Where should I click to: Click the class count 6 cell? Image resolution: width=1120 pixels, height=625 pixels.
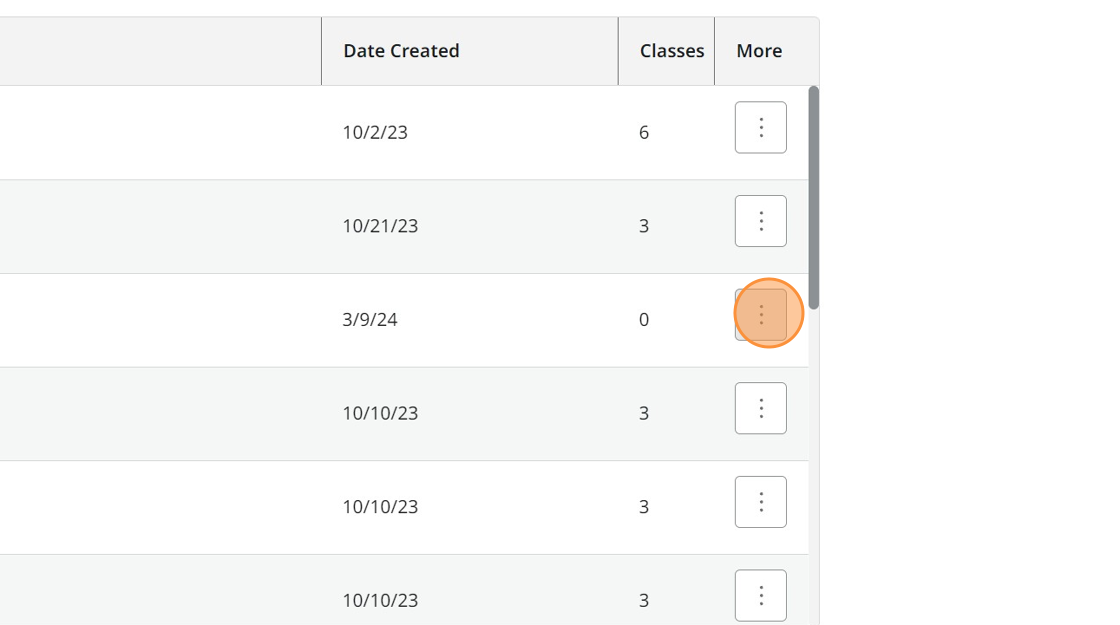[x=644, y=132]
